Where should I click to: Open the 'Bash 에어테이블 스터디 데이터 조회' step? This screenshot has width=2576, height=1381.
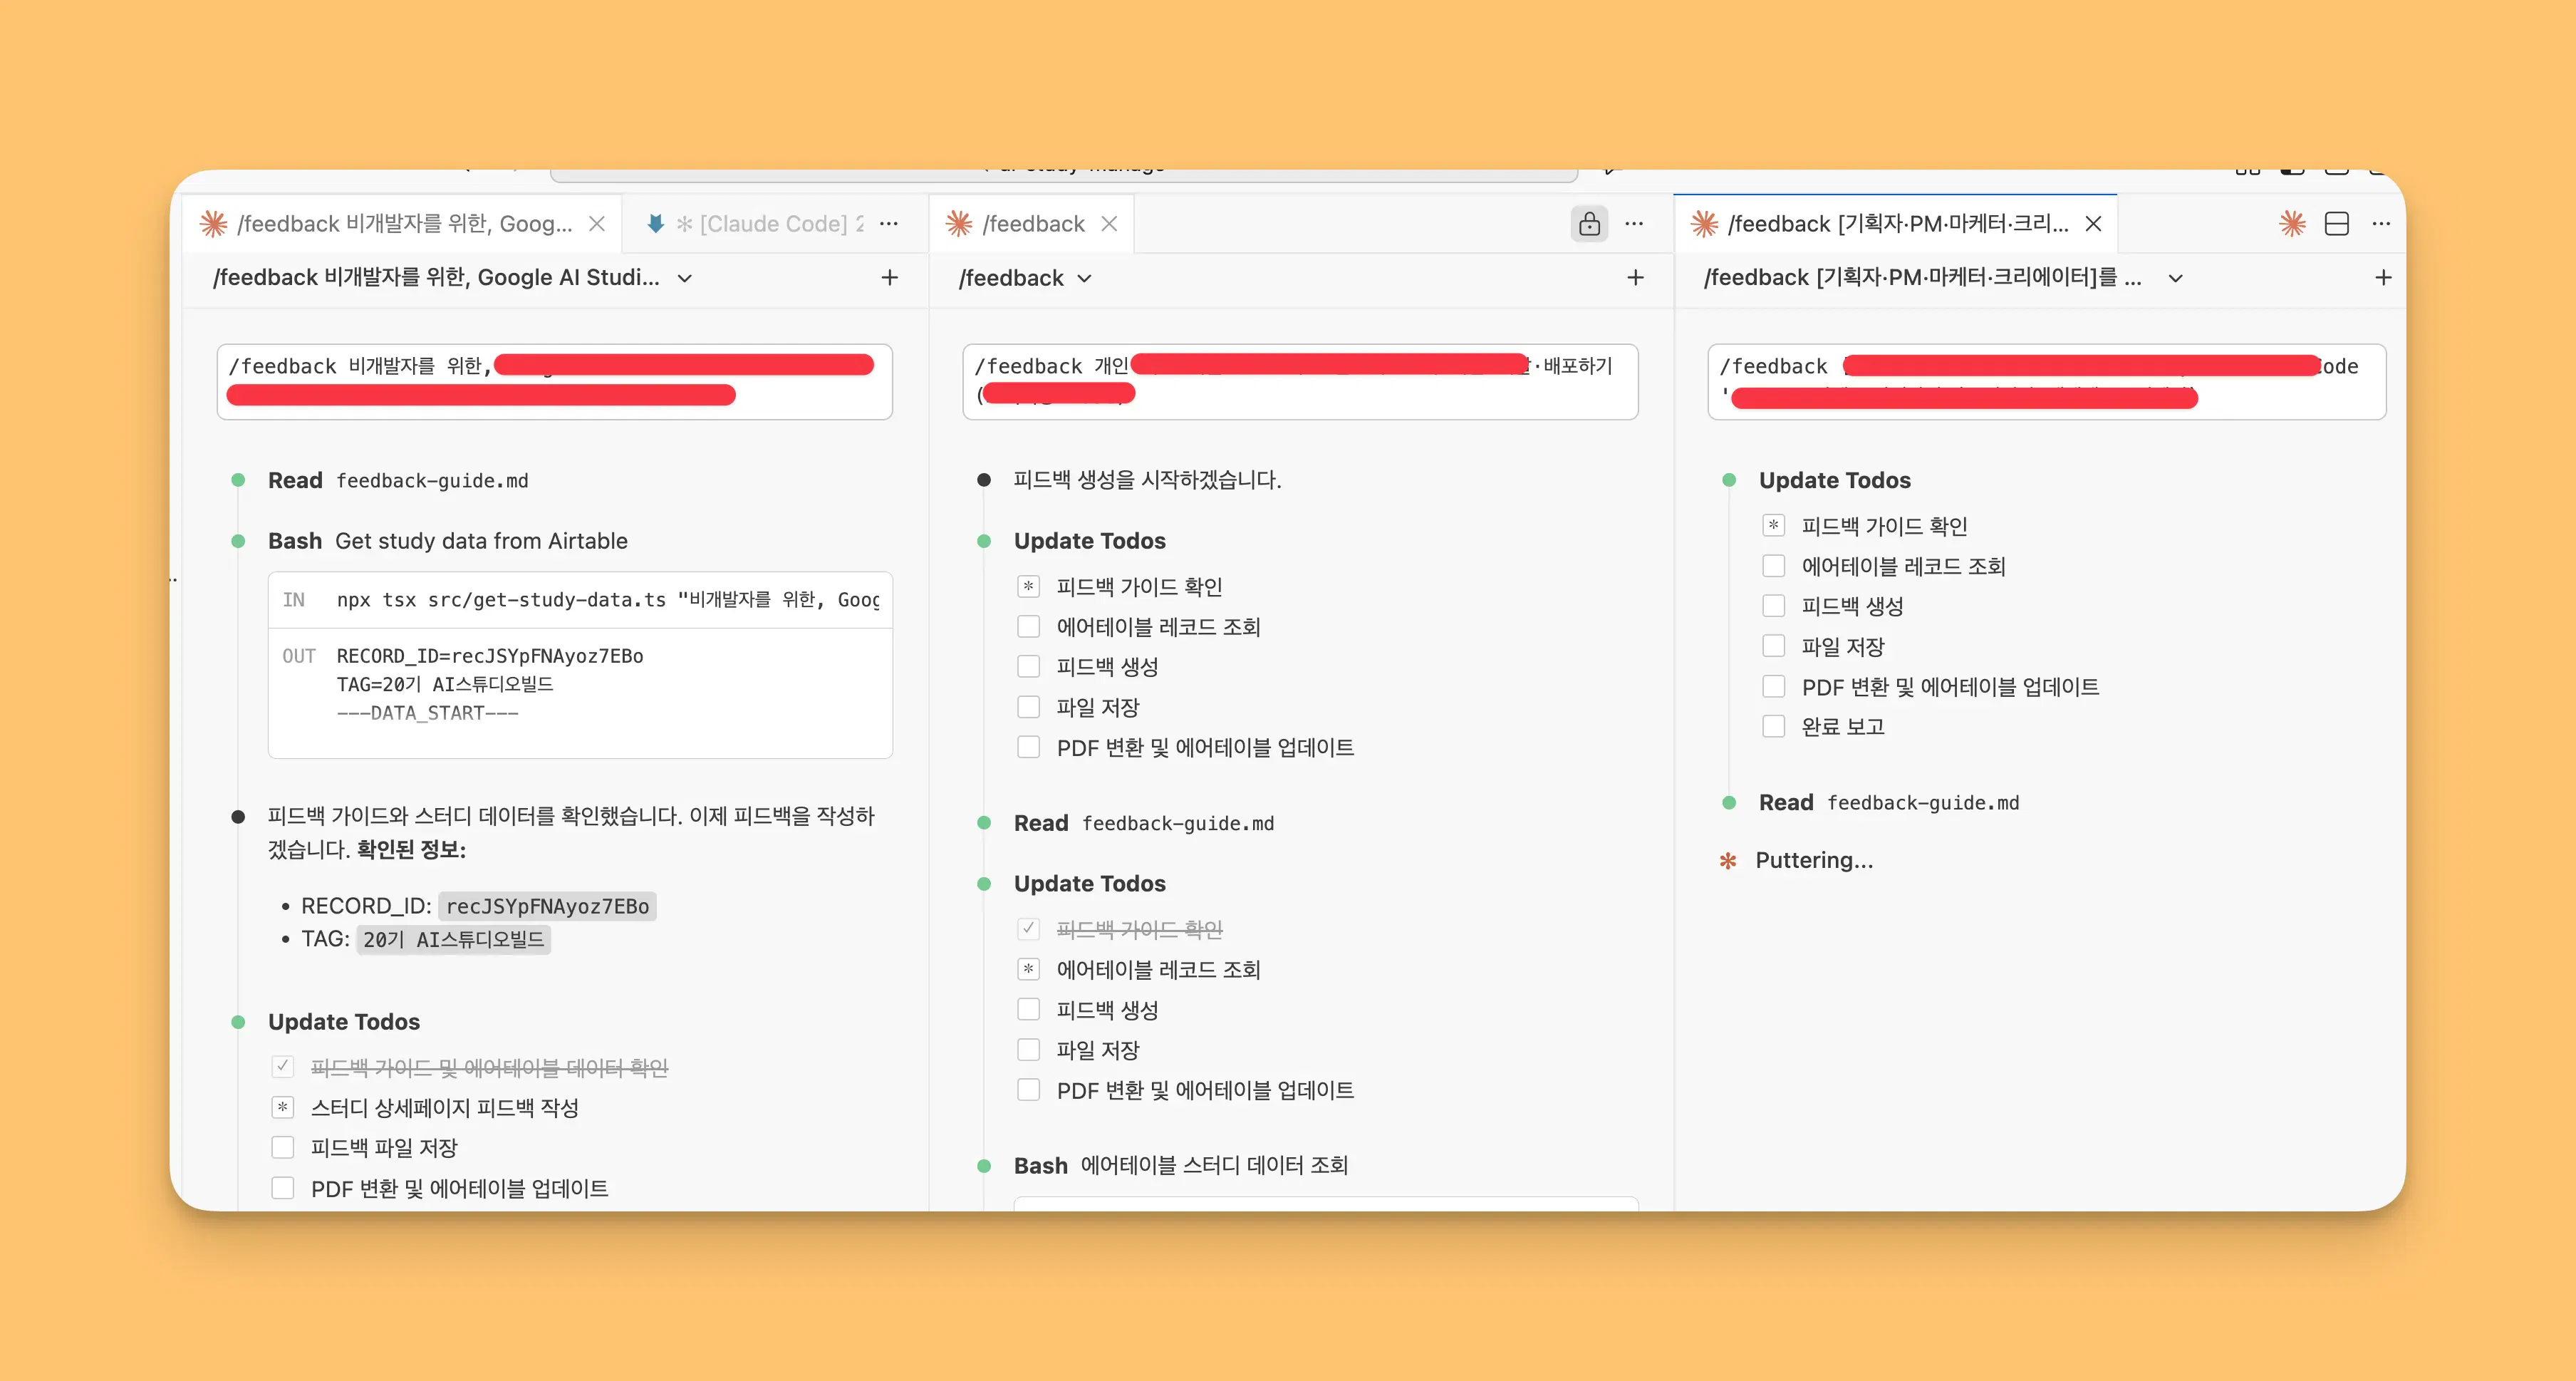pyautogui.click(x=1181, y=1166)
